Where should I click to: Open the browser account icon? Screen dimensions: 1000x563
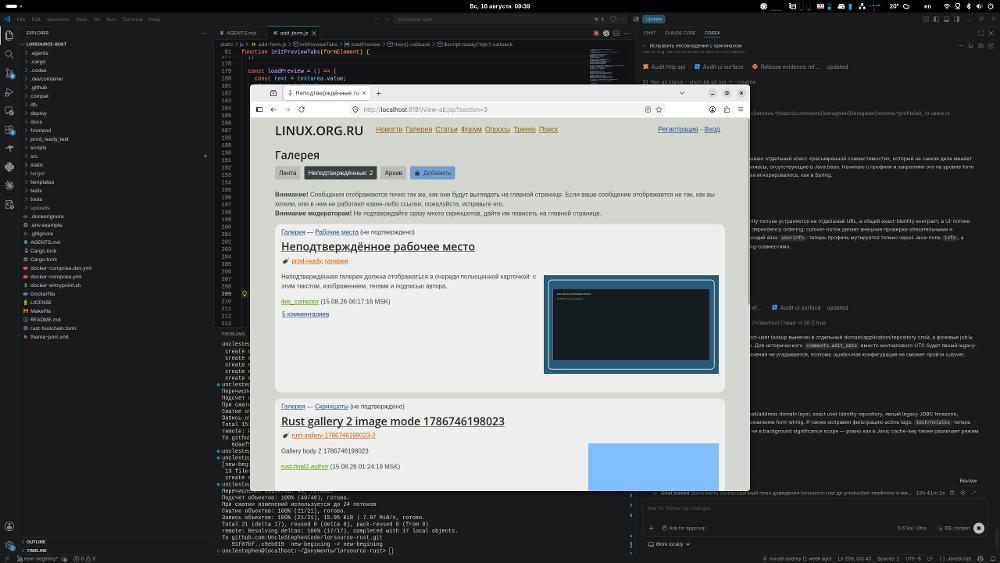712,110
